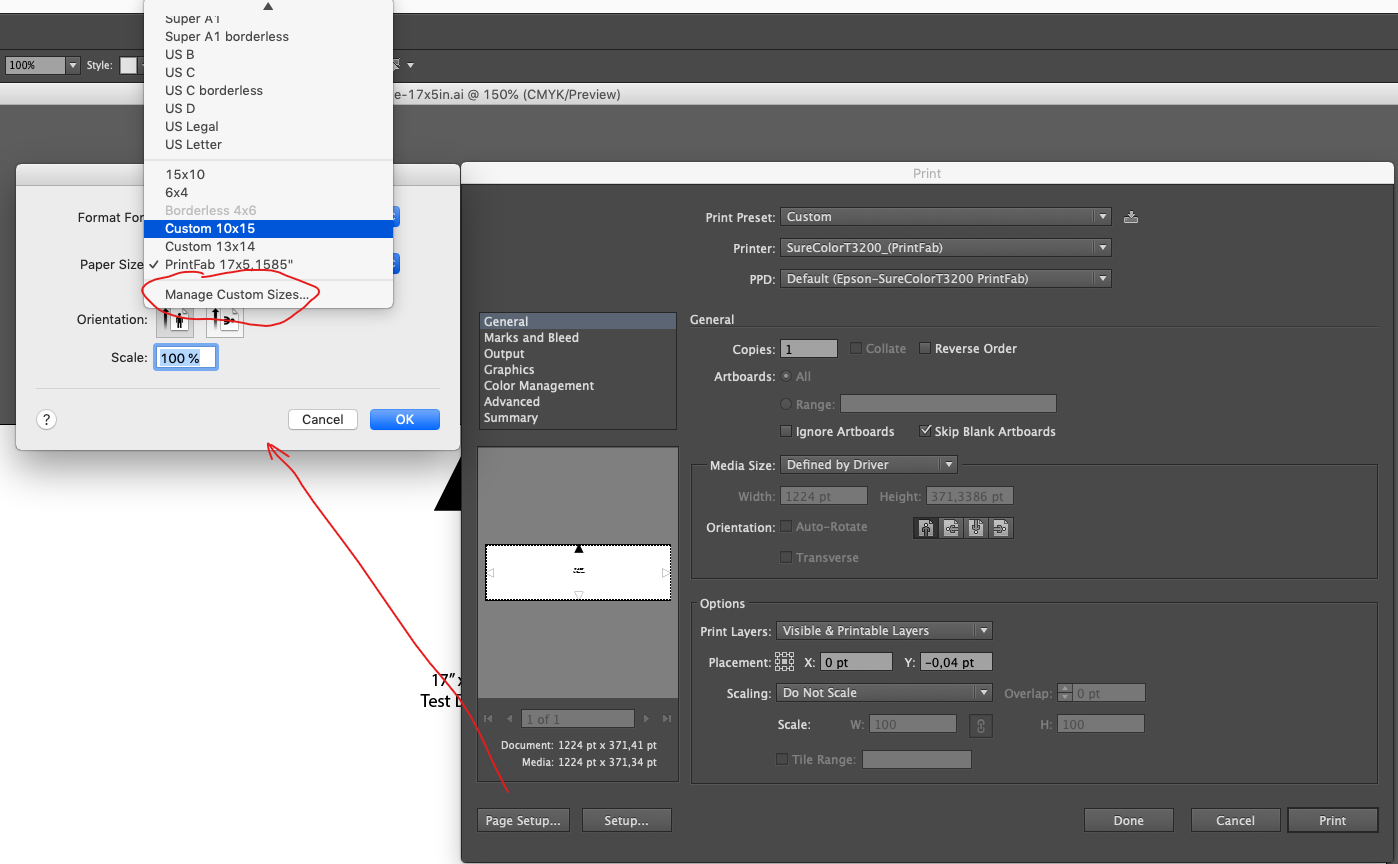The image size is (1398, 864).
Task: Select the landscape right orientation icon
Action: point(1000,528)
